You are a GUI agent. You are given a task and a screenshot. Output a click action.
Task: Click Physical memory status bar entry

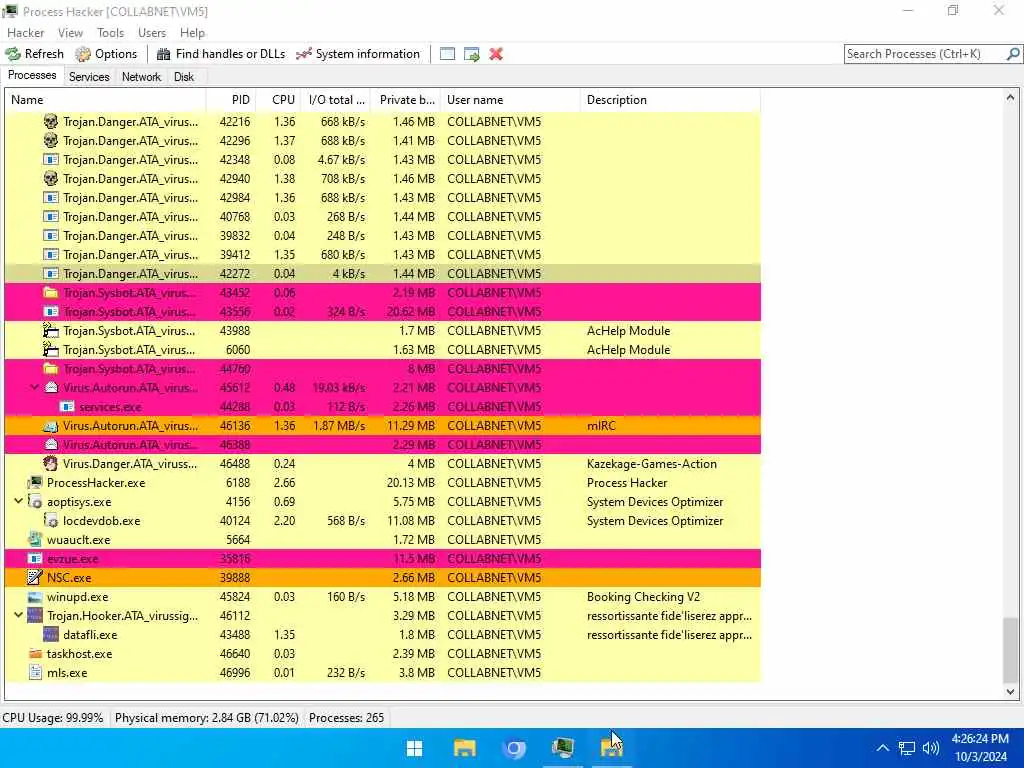pyautogui.click(x=206, y=718)
